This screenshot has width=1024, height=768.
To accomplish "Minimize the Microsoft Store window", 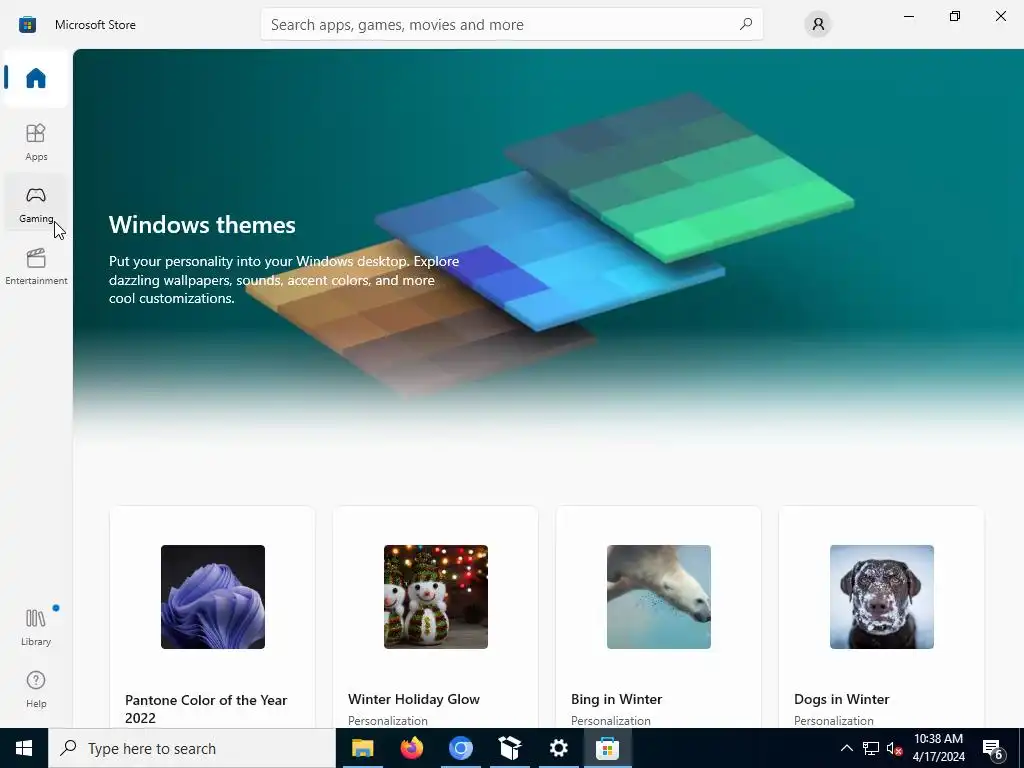I will (x=908, y=16).
